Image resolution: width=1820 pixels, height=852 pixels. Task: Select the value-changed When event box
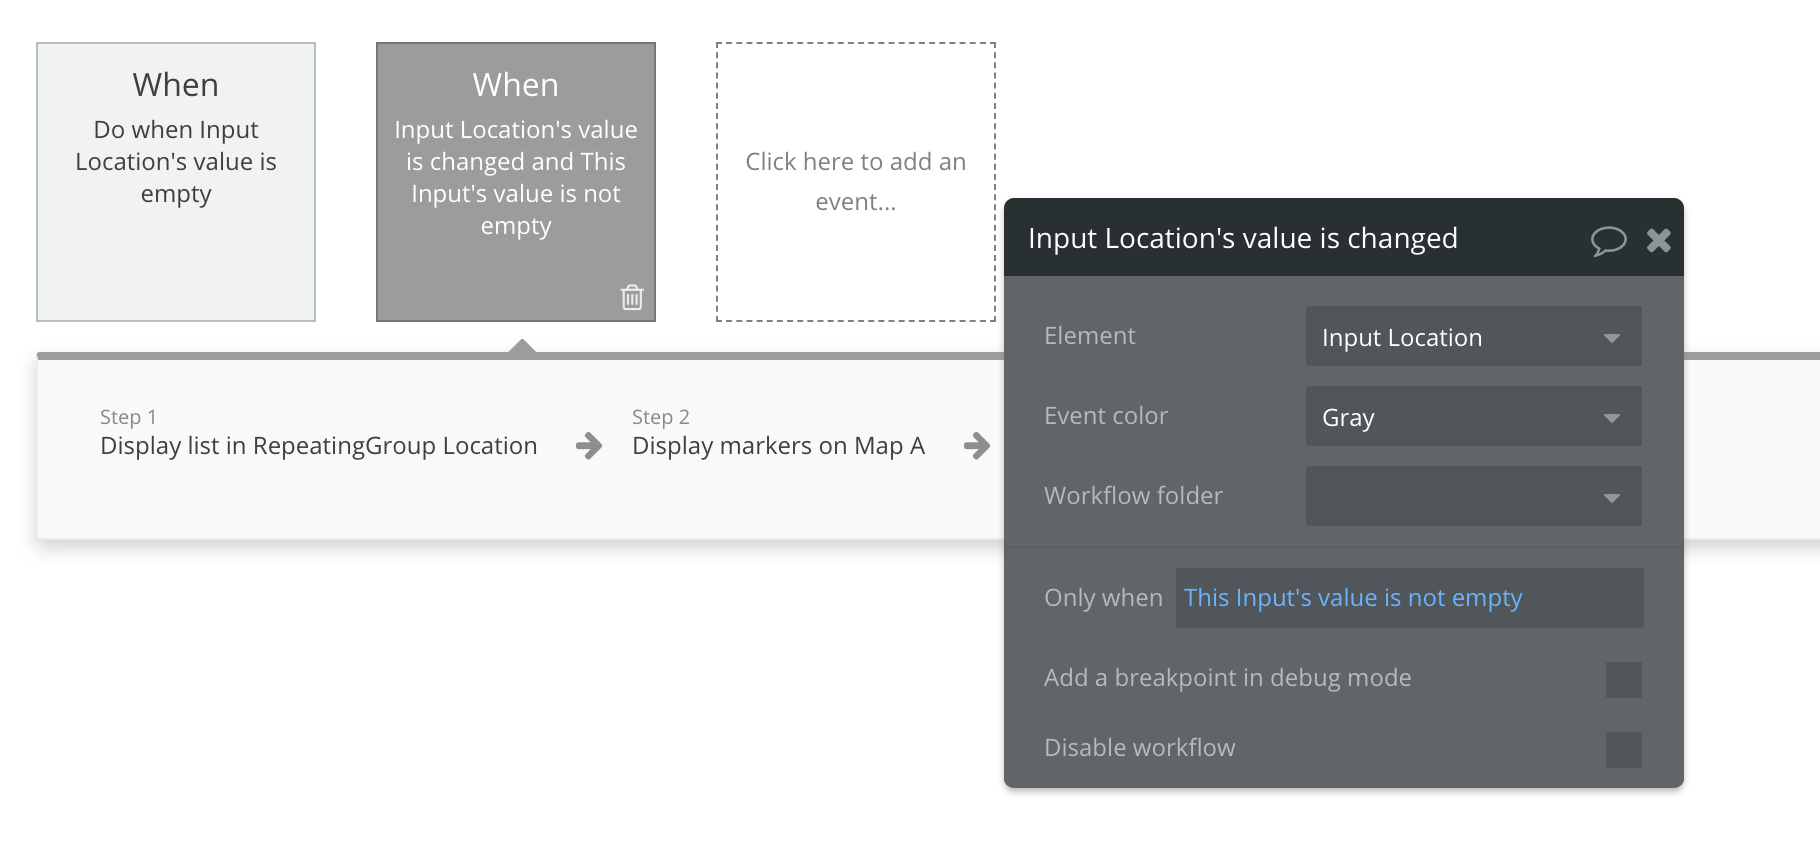516,182
